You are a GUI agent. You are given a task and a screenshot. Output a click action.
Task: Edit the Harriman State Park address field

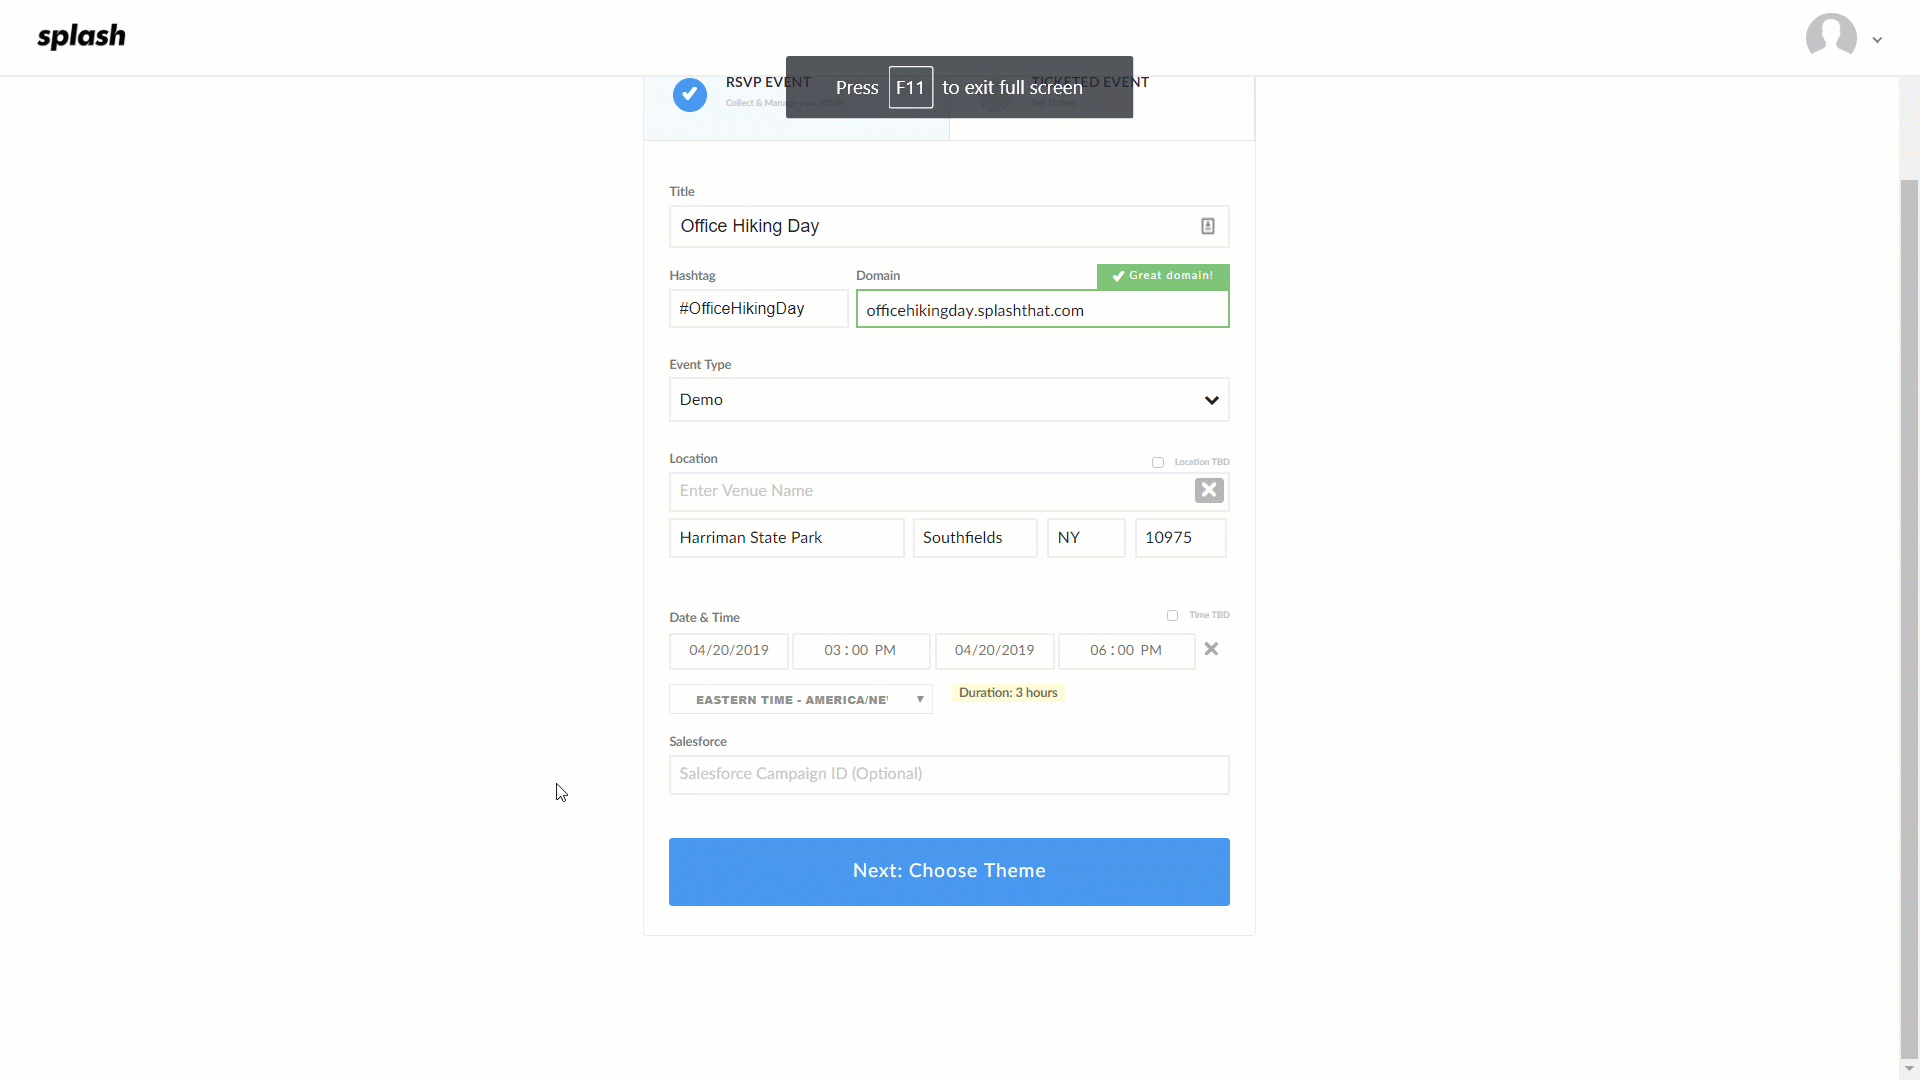point(786,538)
